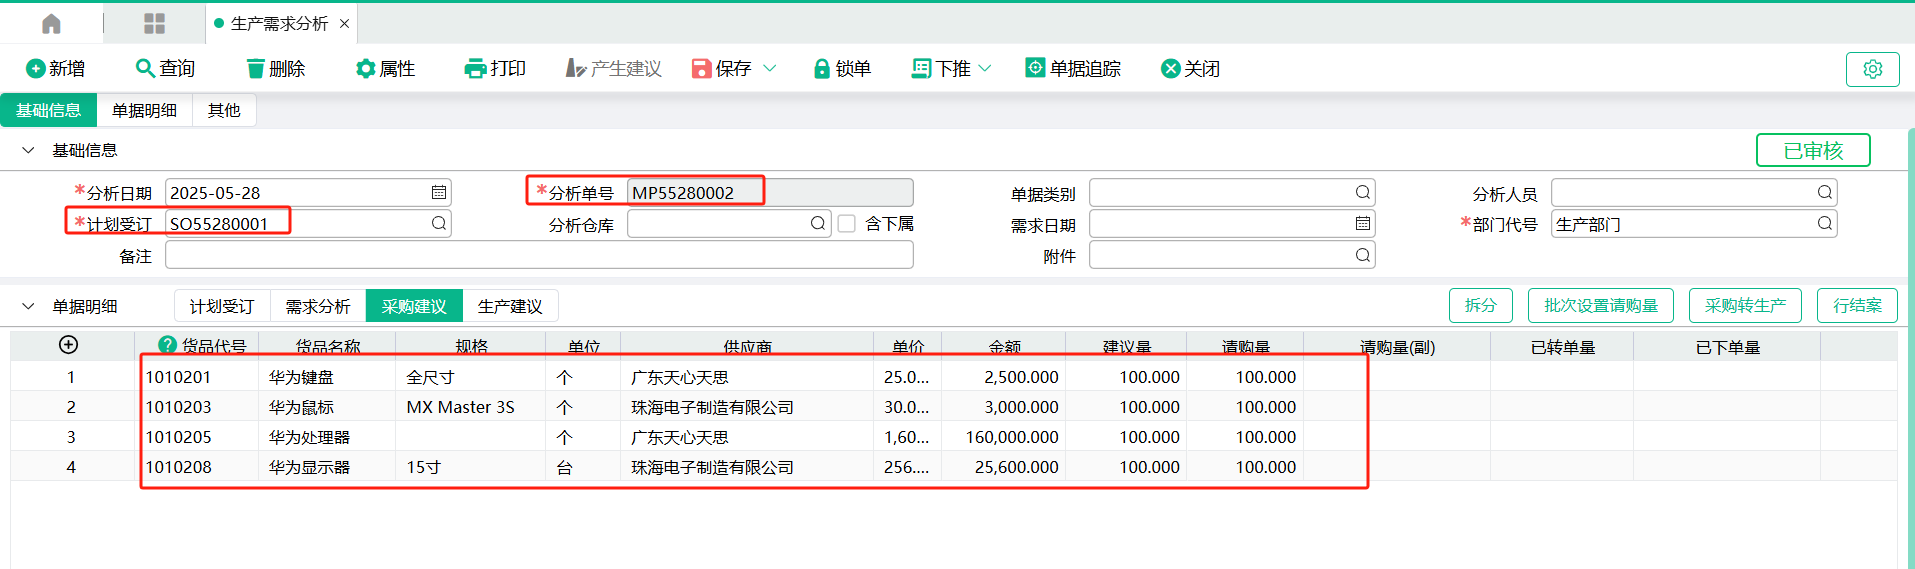Screen dimensions: 1915x569
Task: Click the 已审核 status button
Action: click(x=1813, y=150)
